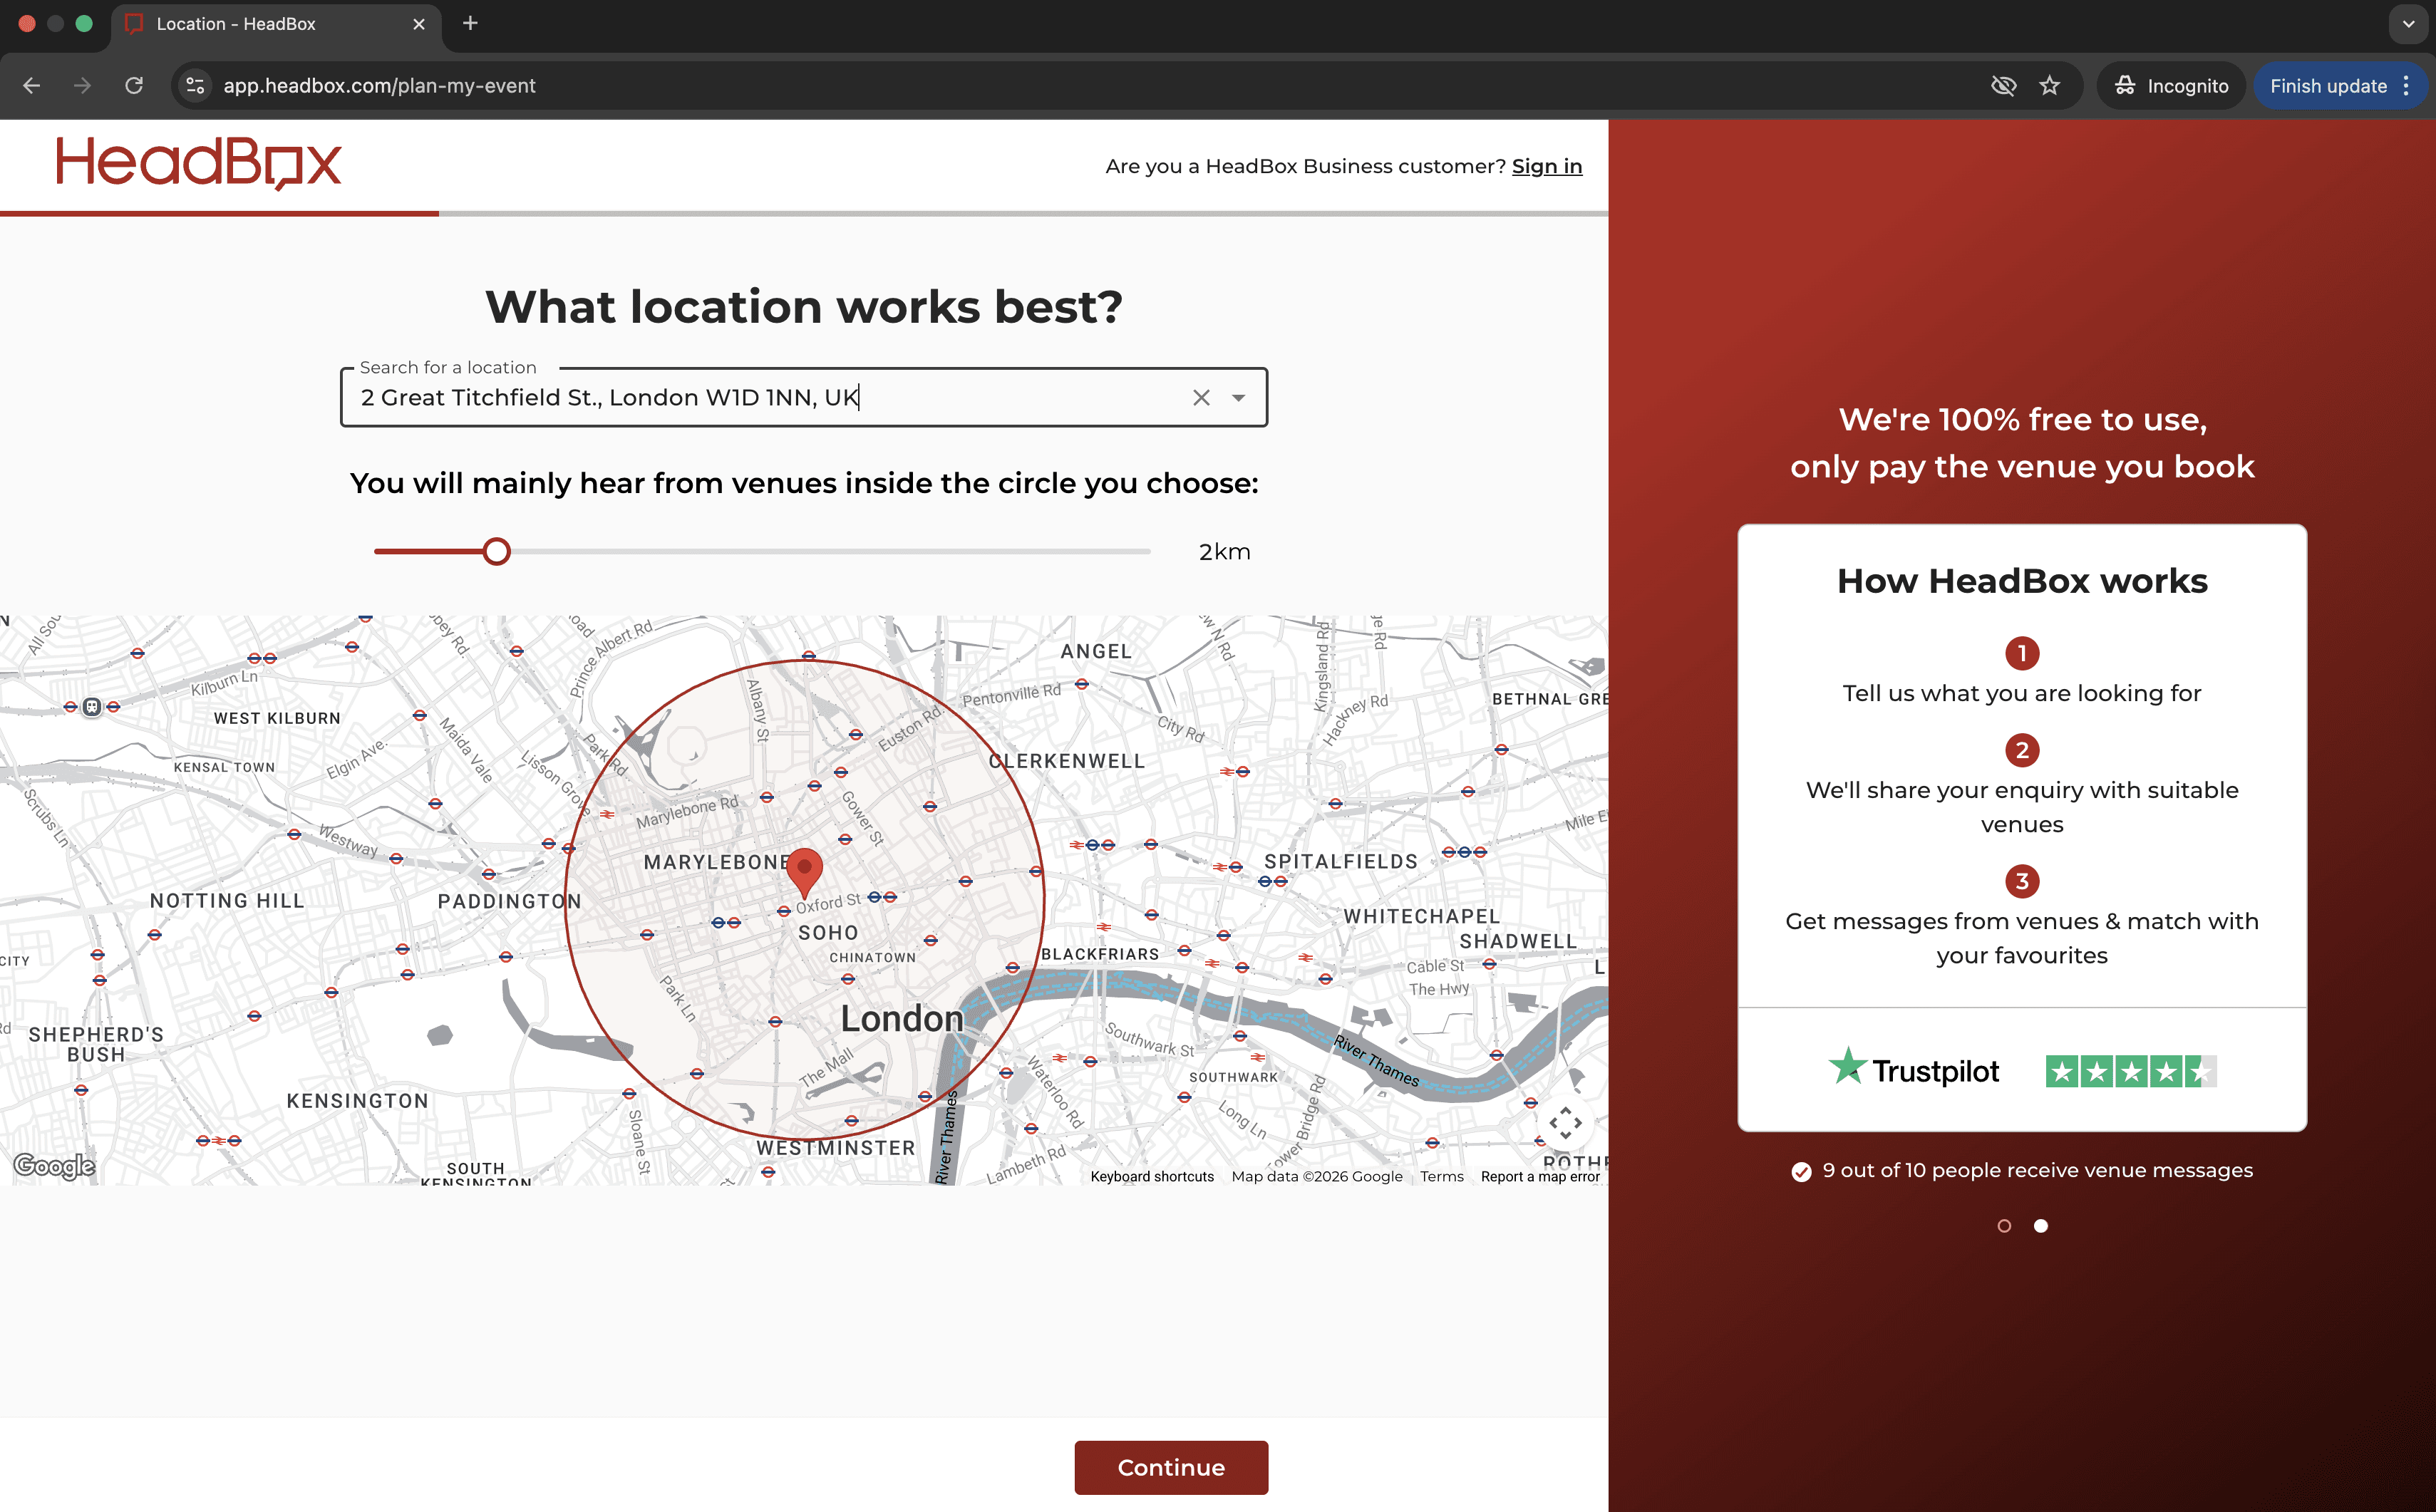Click the red map location pin

pos(804,870)
